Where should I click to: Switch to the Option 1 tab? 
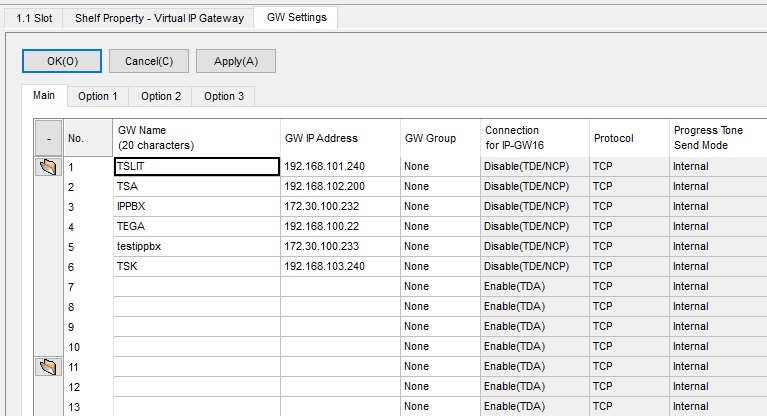click(98, 96)
